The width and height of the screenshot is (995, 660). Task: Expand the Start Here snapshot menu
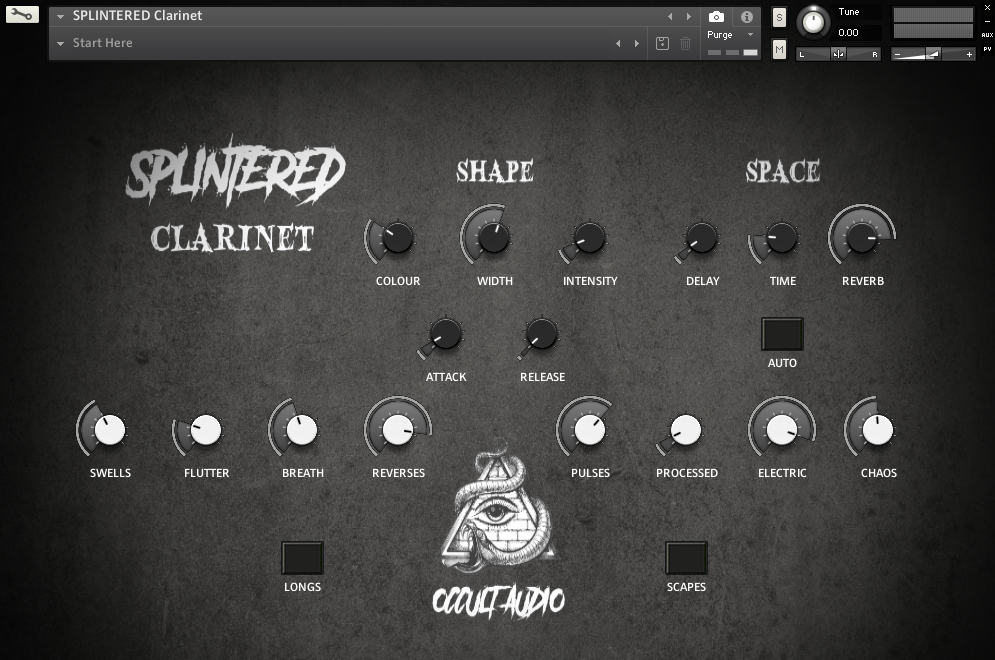[x=60, y=44]
